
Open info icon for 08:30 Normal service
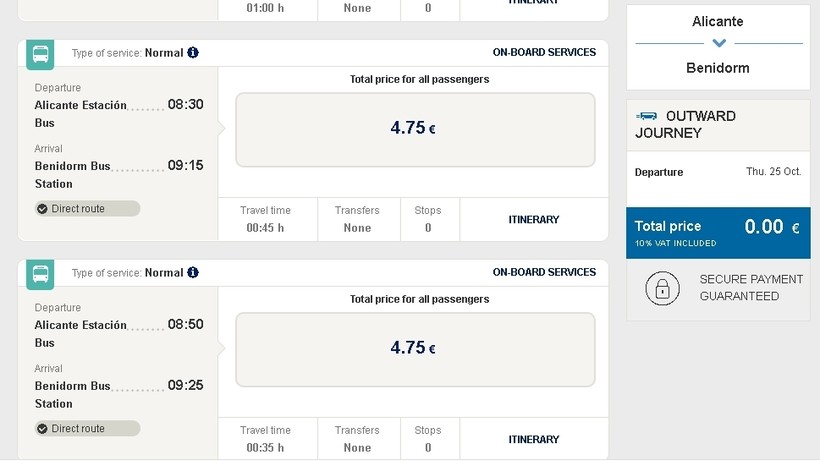[193, 53]
